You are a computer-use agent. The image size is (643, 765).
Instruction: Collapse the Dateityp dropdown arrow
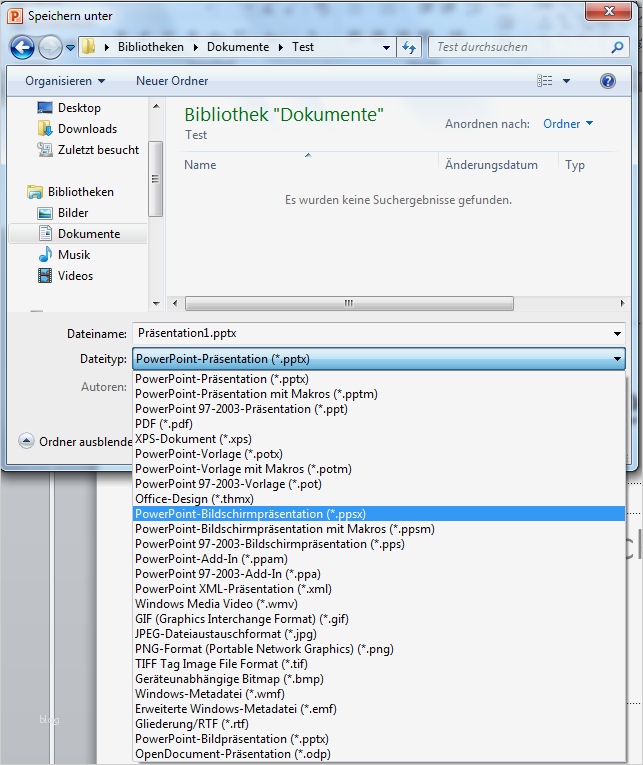coord(617,359)
